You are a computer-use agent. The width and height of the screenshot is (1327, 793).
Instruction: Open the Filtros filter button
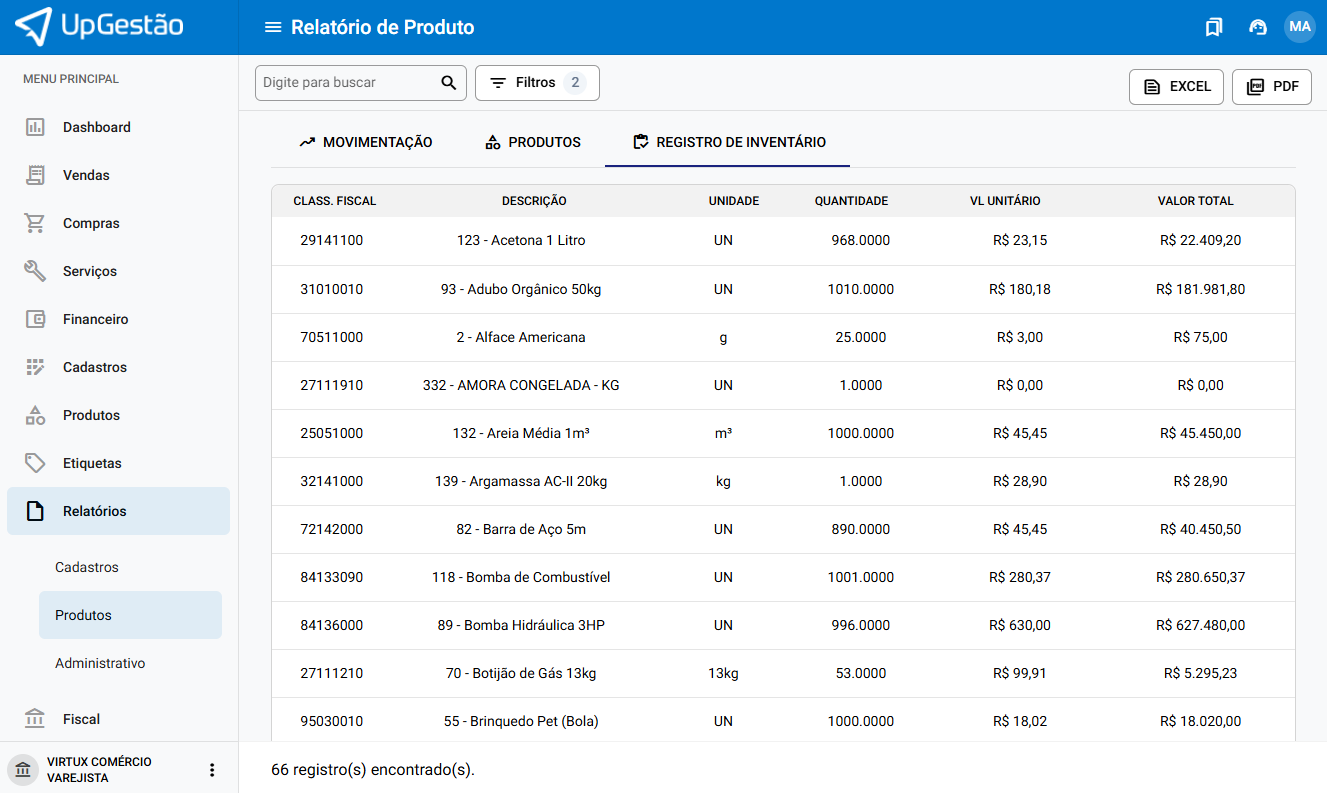(x=536, y=83)
